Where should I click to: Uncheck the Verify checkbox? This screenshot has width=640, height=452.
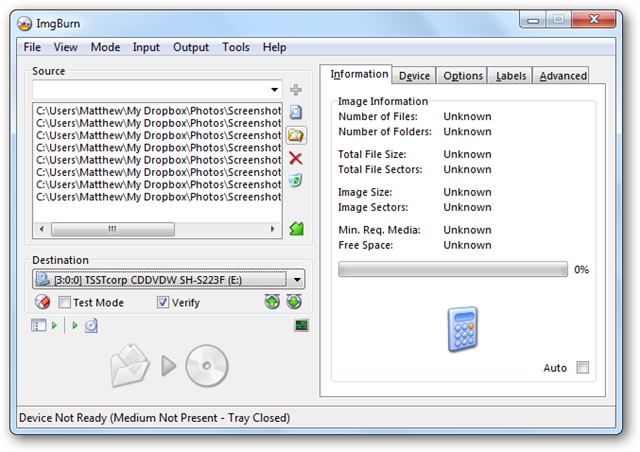pos(163,302)
